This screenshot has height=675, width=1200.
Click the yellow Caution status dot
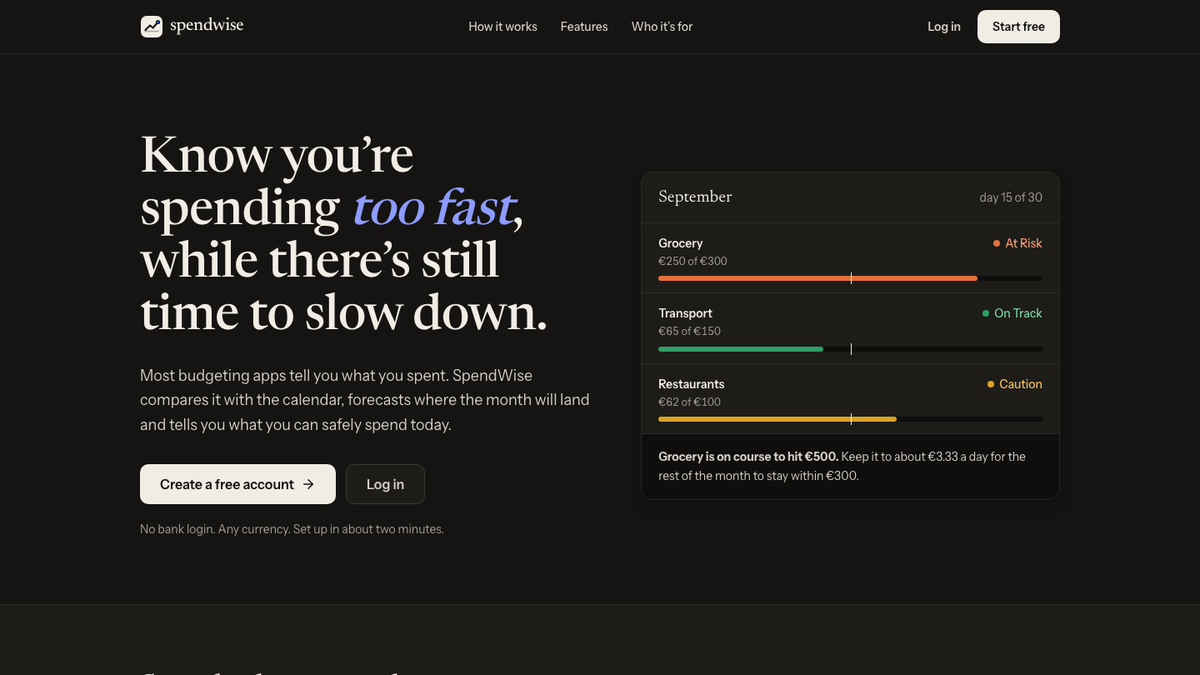(990, 384)
